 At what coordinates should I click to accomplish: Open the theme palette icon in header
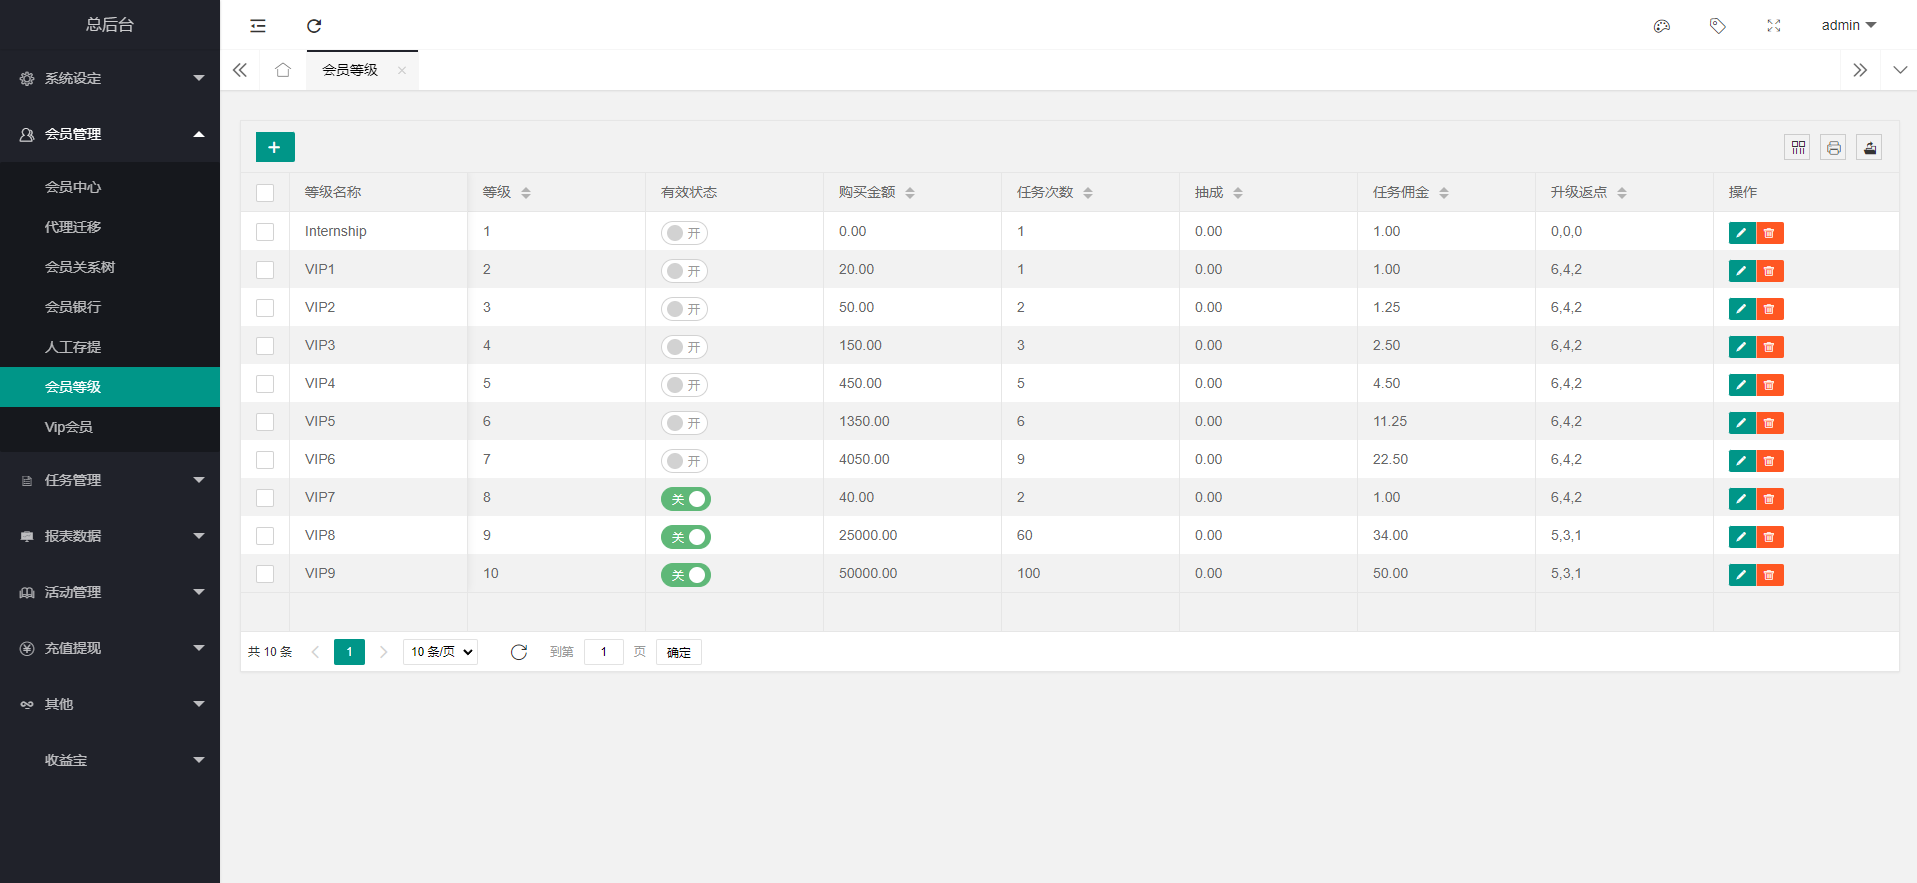1662,26
